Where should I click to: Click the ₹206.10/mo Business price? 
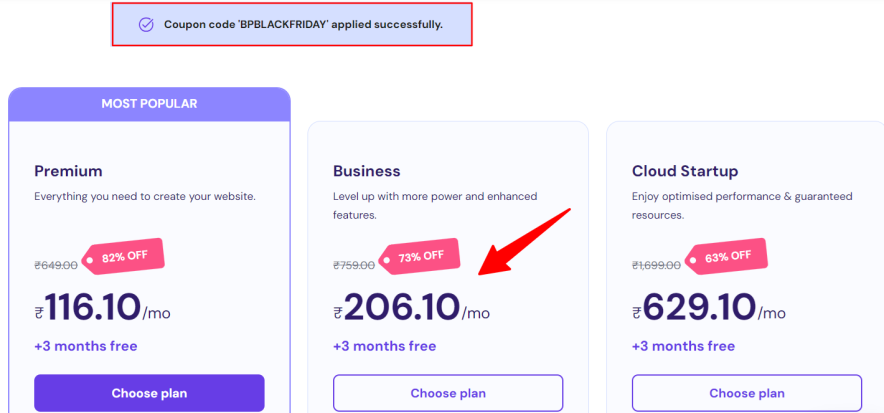tap(411, 307)
